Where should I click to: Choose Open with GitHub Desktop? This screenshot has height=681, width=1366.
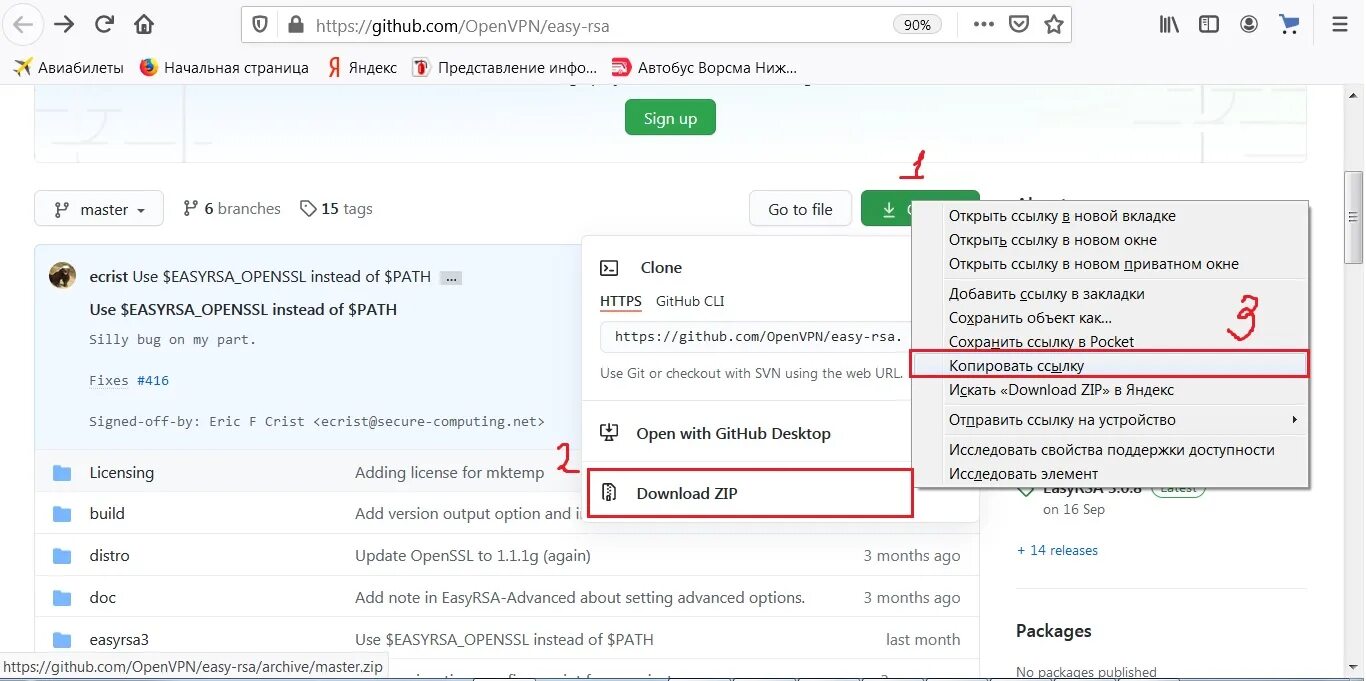[x=733, y=433]
